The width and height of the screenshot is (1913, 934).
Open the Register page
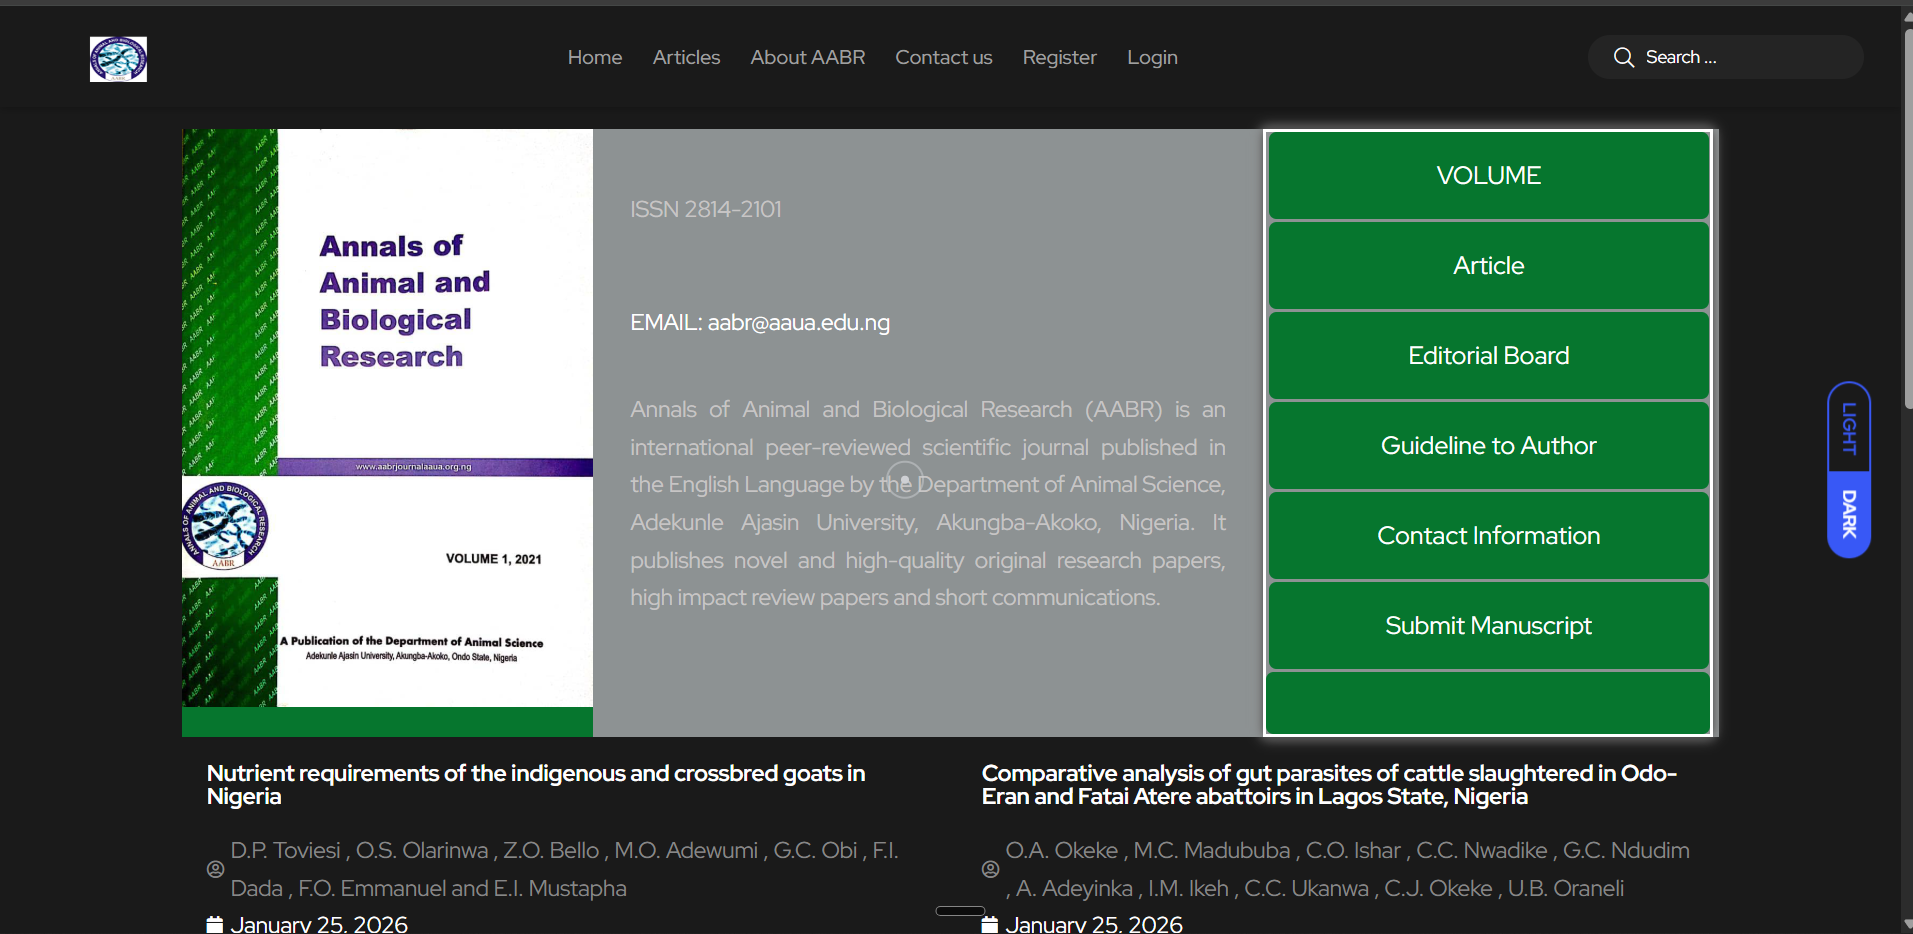pos(1060,58)
